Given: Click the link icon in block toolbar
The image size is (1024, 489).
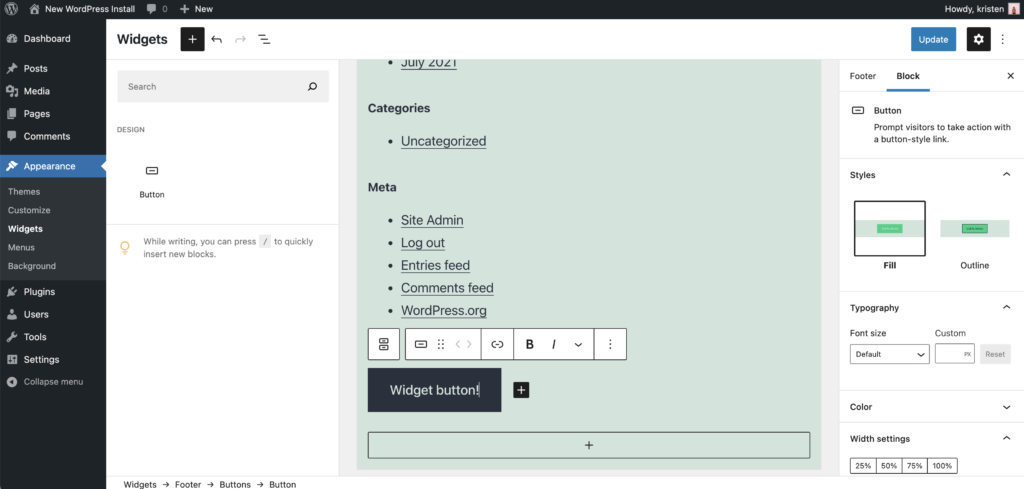Looking at the screenshot, I should (x=497, y=344).
